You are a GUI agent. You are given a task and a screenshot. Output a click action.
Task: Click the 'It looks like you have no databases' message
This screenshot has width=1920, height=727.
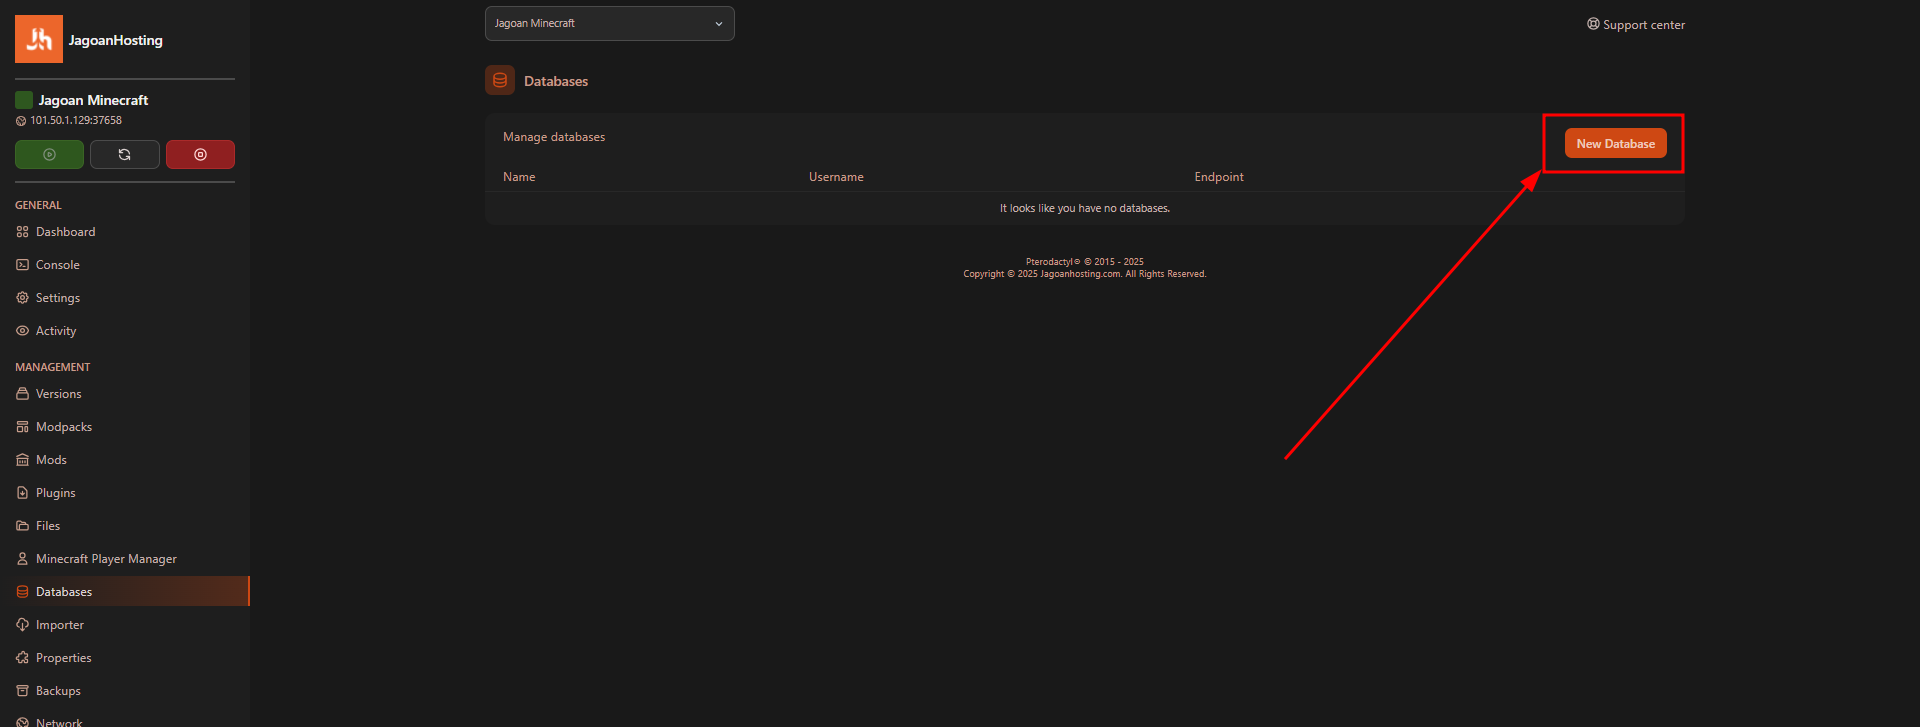(1085, 209)
